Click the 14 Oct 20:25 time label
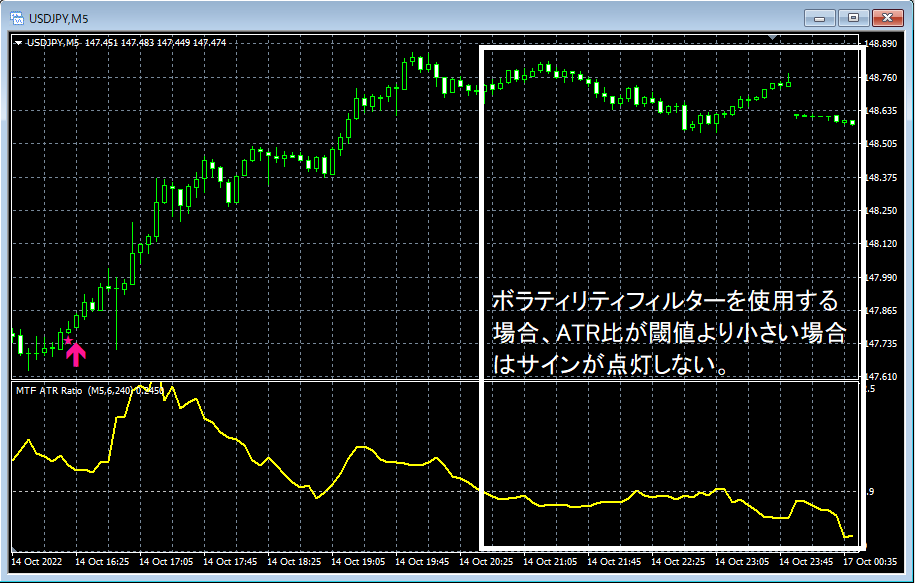This screenshot has height=583, width=916. (486, 562)
